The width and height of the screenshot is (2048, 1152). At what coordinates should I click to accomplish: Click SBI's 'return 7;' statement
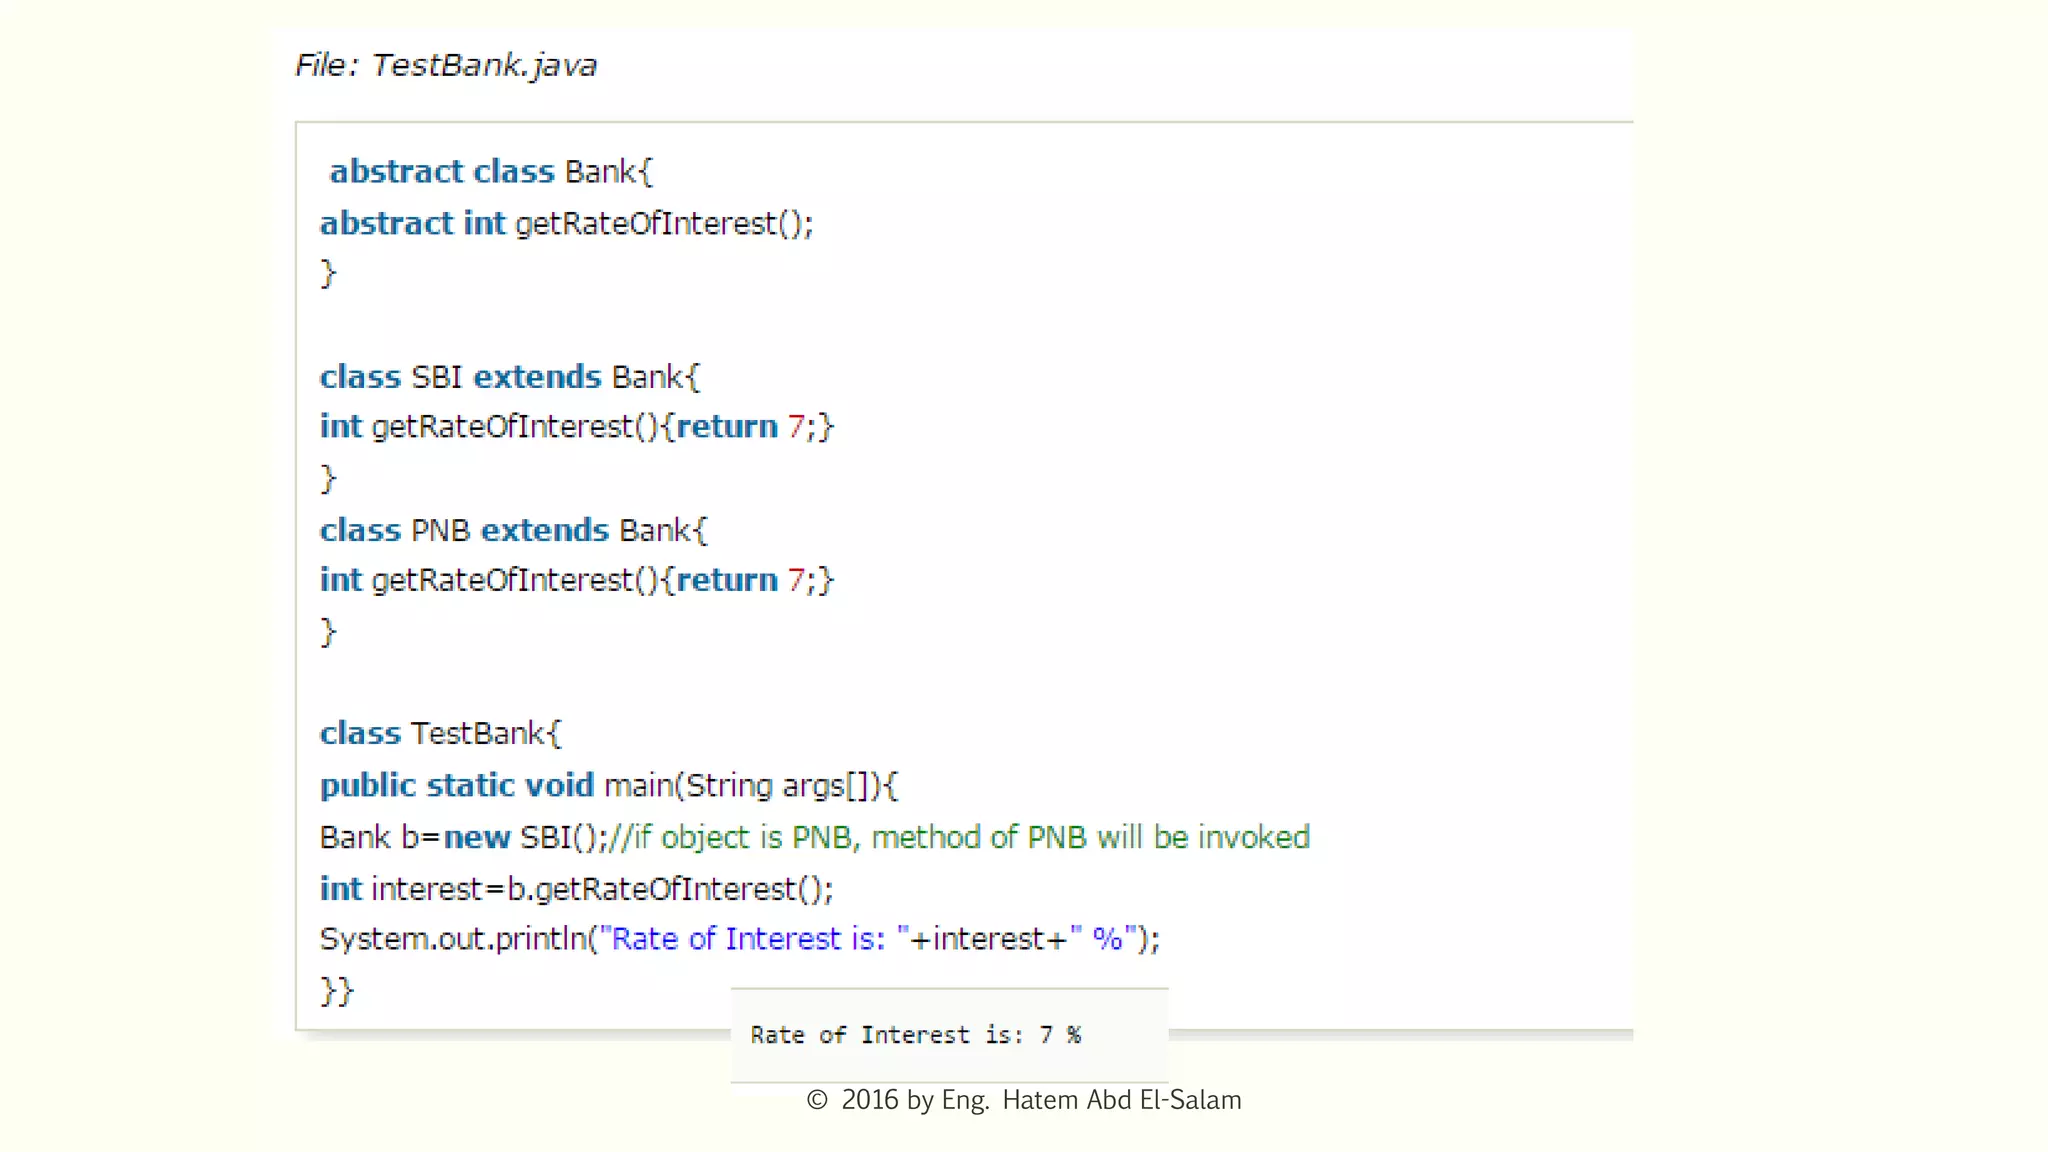click(746, 427)
